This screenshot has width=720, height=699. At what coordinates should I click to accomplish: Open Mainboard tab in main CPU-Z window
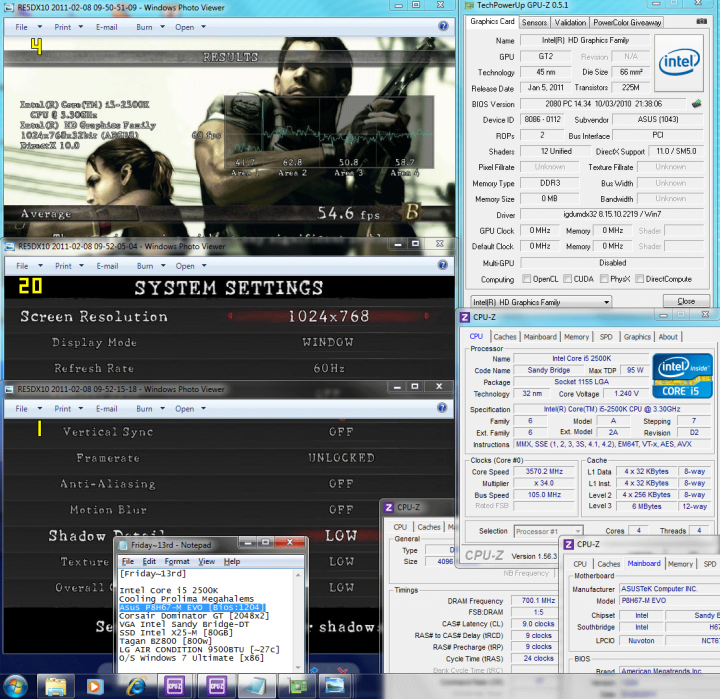coord(540,337)
